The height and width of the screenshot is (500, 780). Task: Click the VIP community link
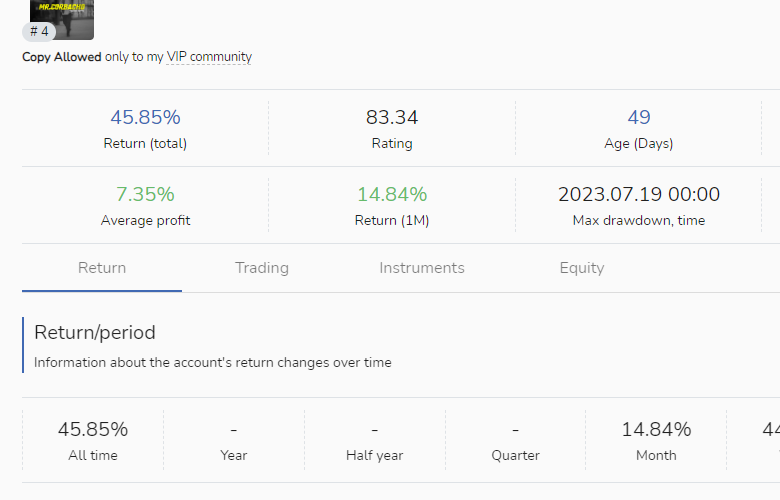[x=209, y=57]
